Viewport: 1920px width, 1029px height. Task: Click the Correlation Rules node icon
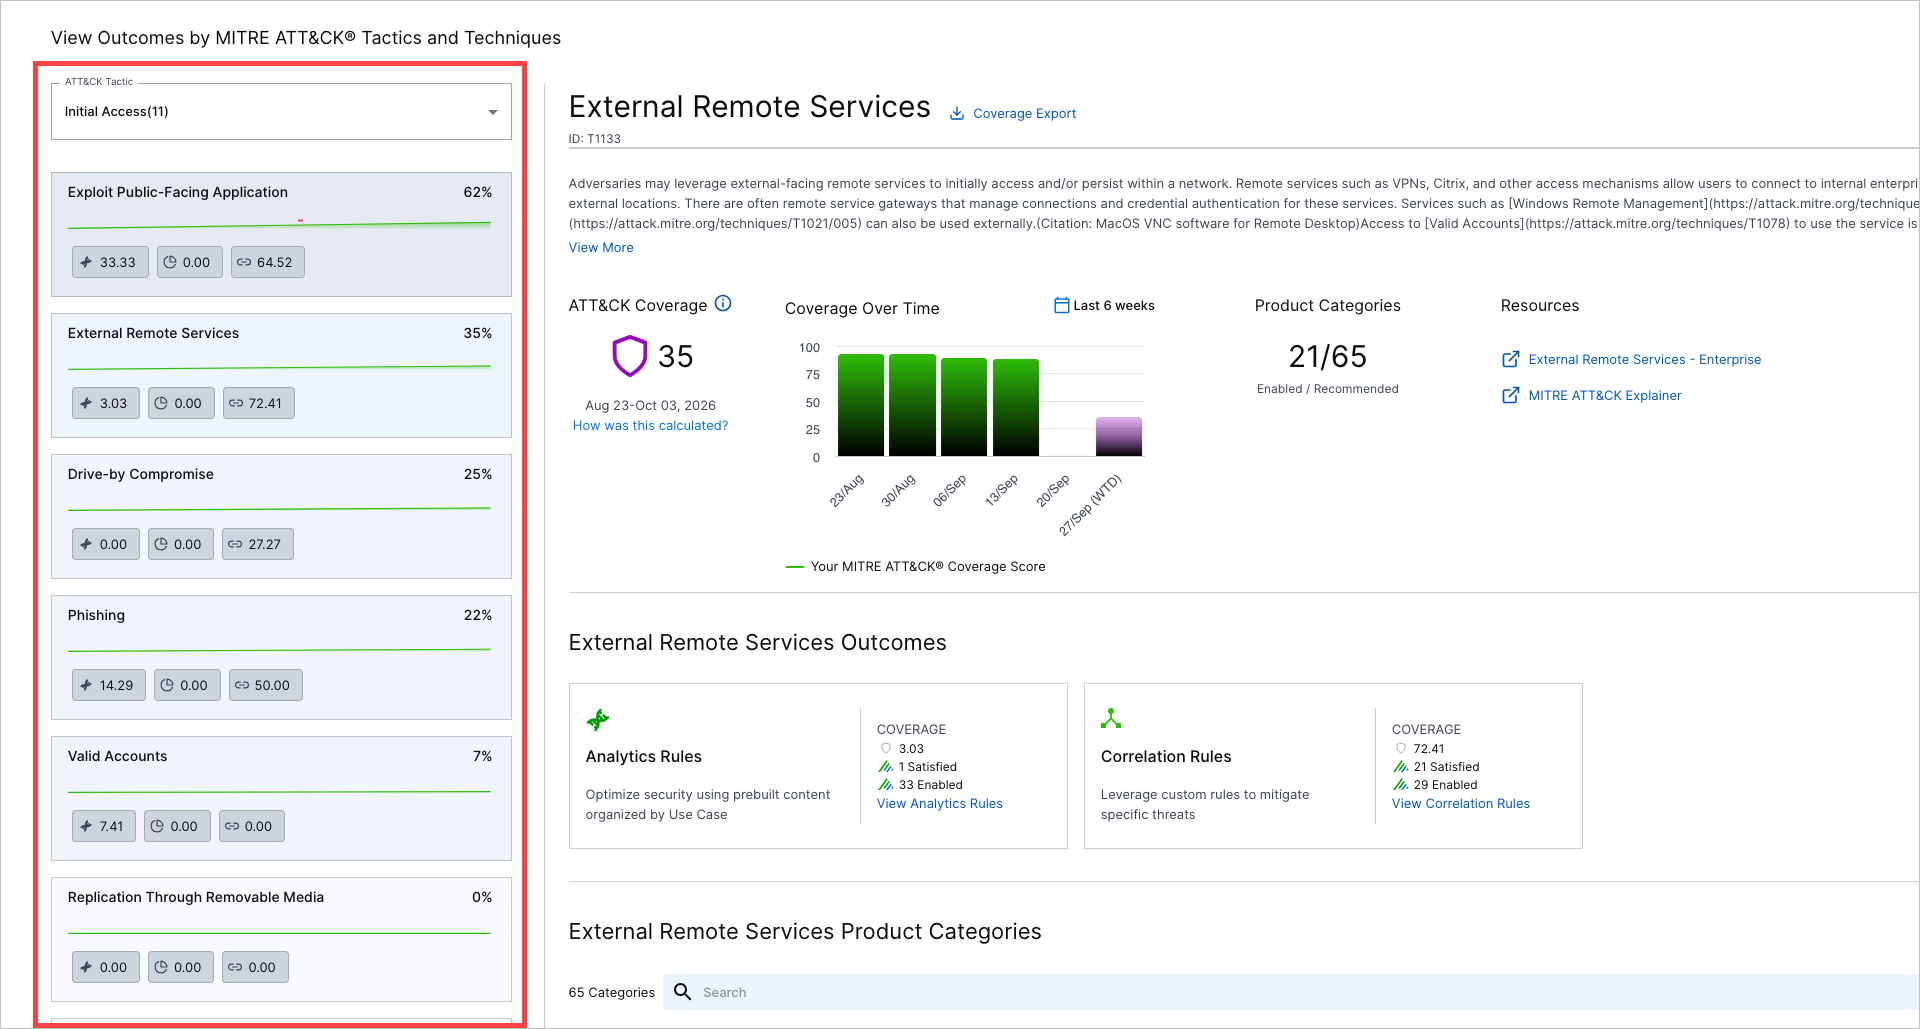coord(1111,718)
